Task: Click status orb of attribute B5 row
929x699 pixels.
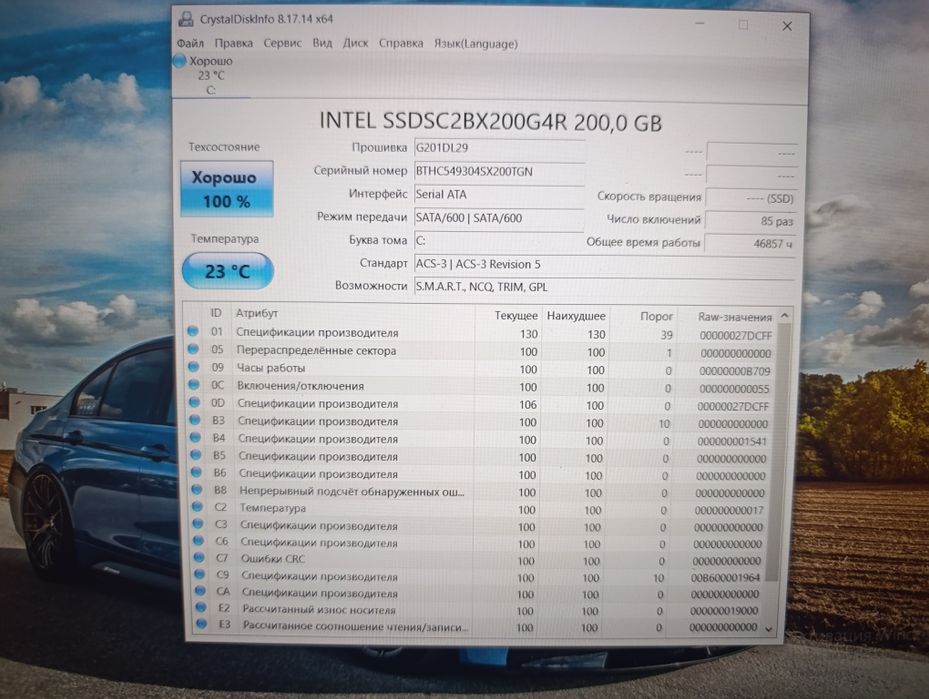Action: [x=196, y=455]
